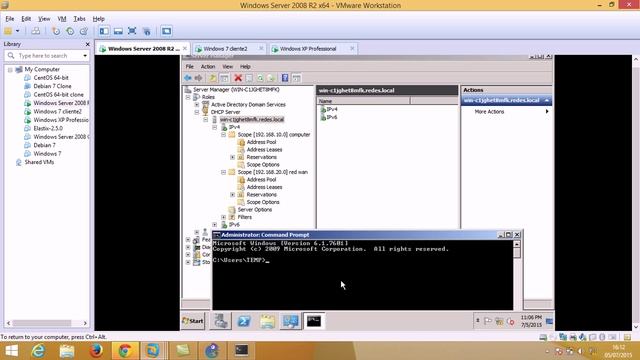The image size is (640, 360).
Task: Click the VMware snapshot take icon
Action: [56, 31]
